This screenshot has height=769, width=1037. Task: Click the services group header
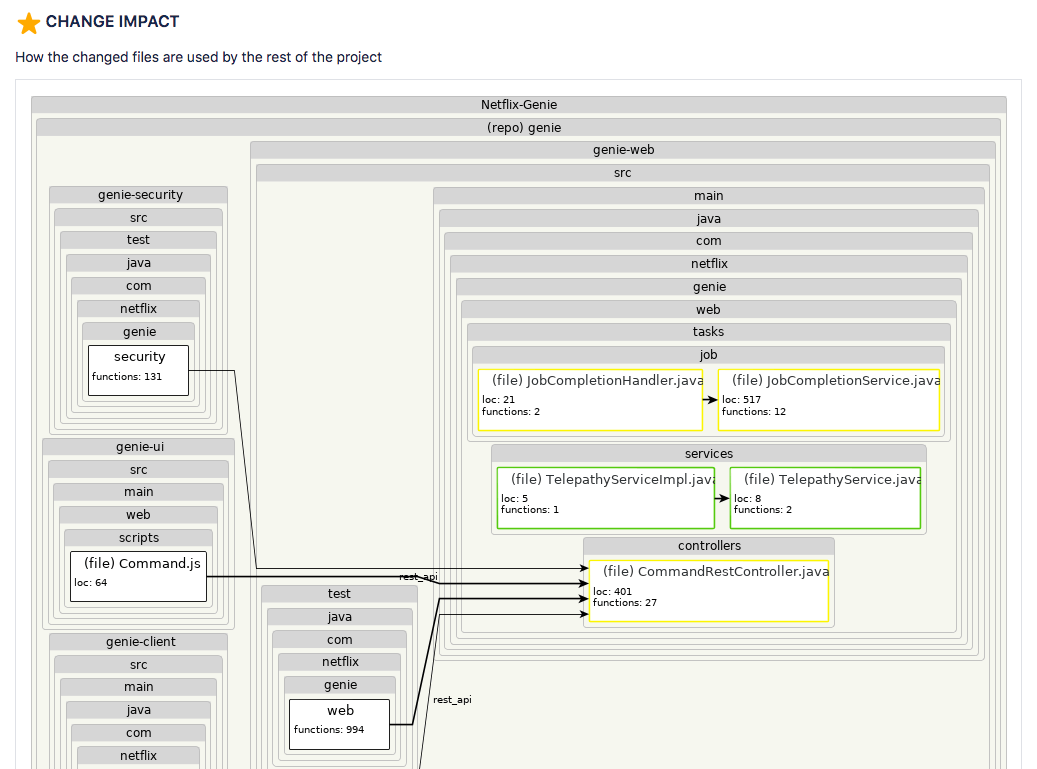click(x=708, y=453)
